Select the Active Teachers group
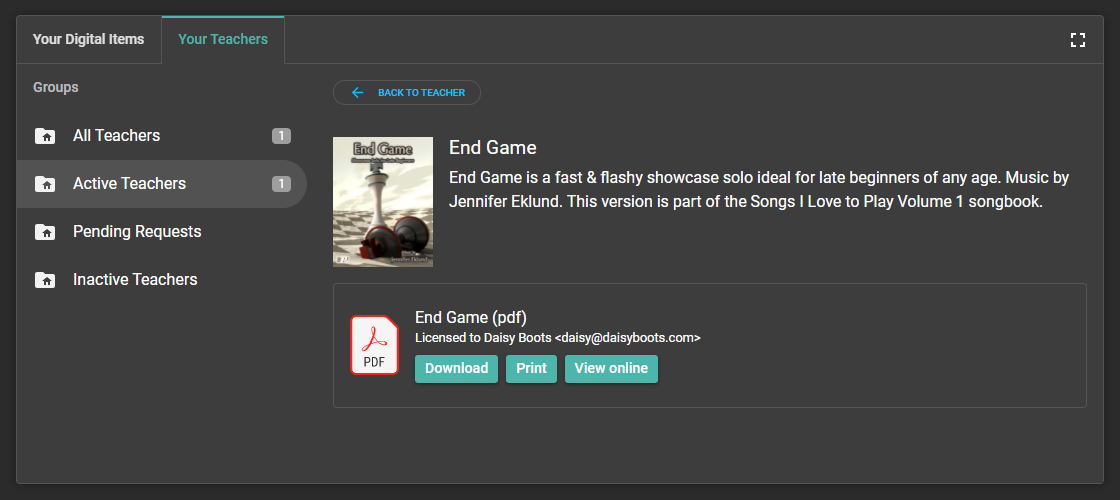The height and width of the screenshot is (500, 1120). [162, 184]
